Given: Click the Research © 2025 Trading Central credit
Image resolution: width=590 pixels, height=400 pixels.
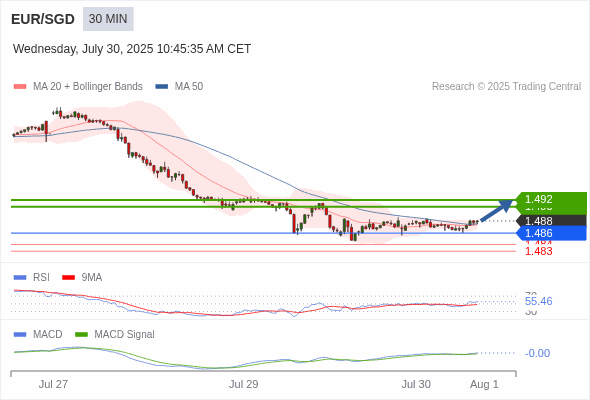Looking at the screenshot, I should pyautogui.click(x=506, y=87).
